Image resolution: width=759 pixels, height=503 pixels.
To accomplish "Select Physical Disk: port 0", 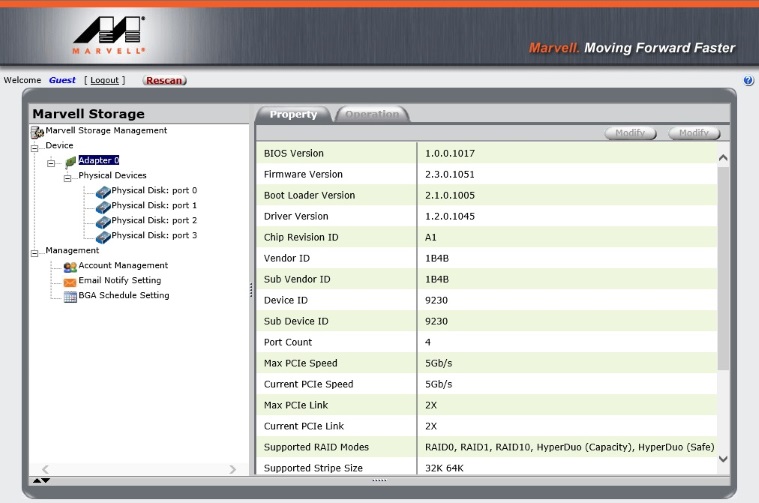I will tap(154, 190).
